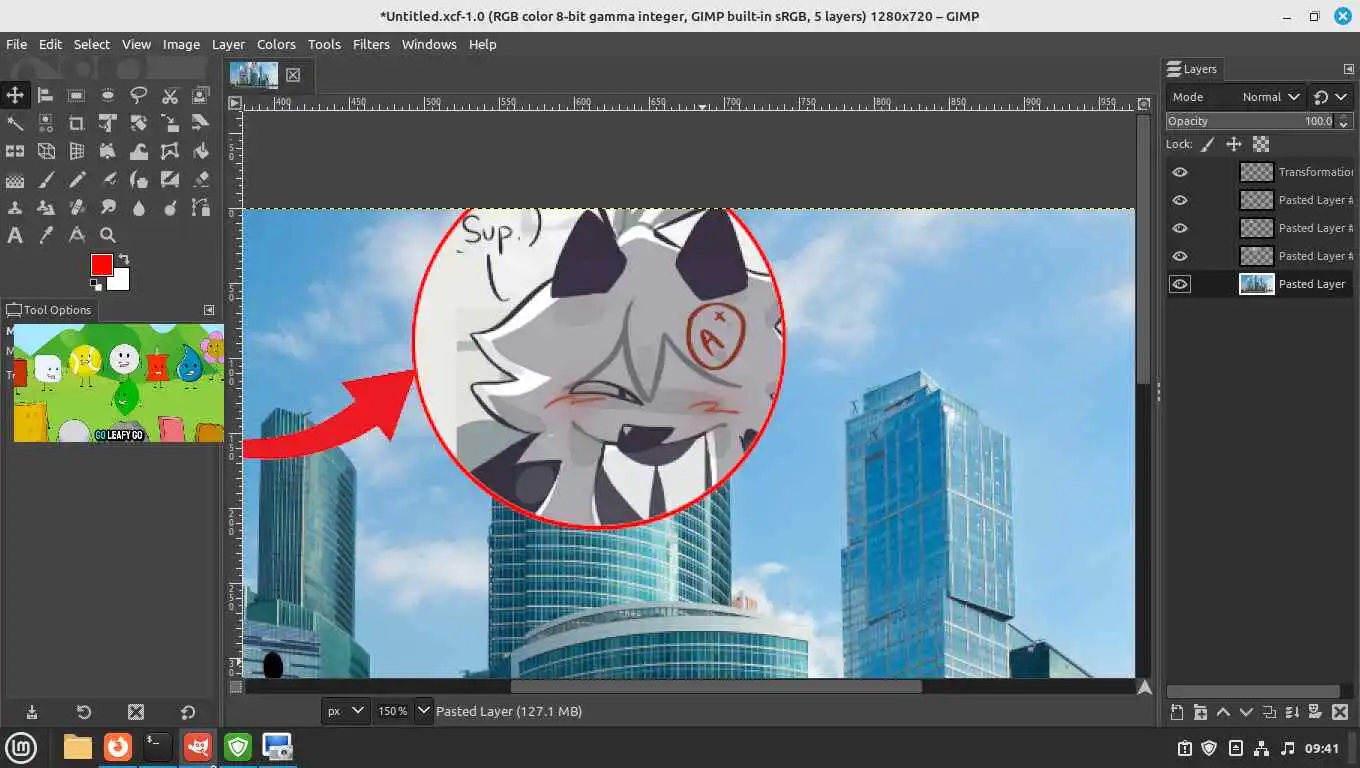This screenshot has width=1360, height=768.
Task: Open the Tool Options configure tab menu
Action: point(209,310)
